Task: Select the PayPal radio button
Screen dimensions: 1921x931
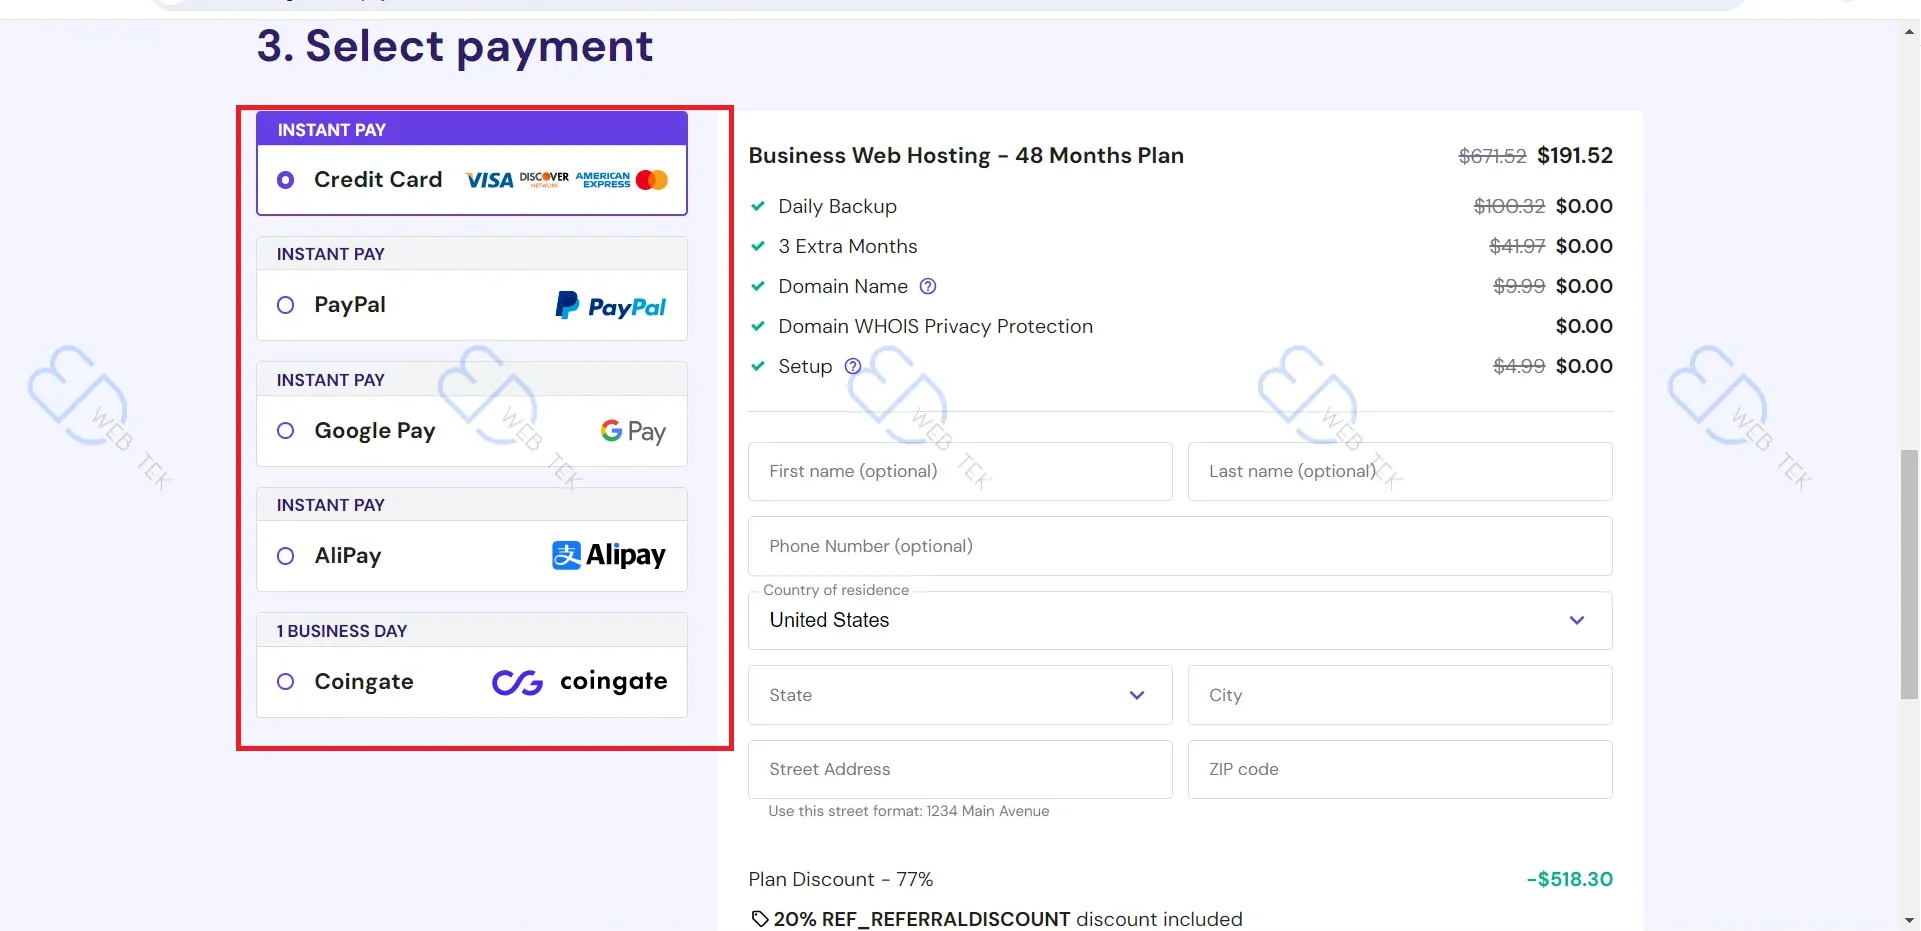Action: pyautogui.click(x=285, y=305)
